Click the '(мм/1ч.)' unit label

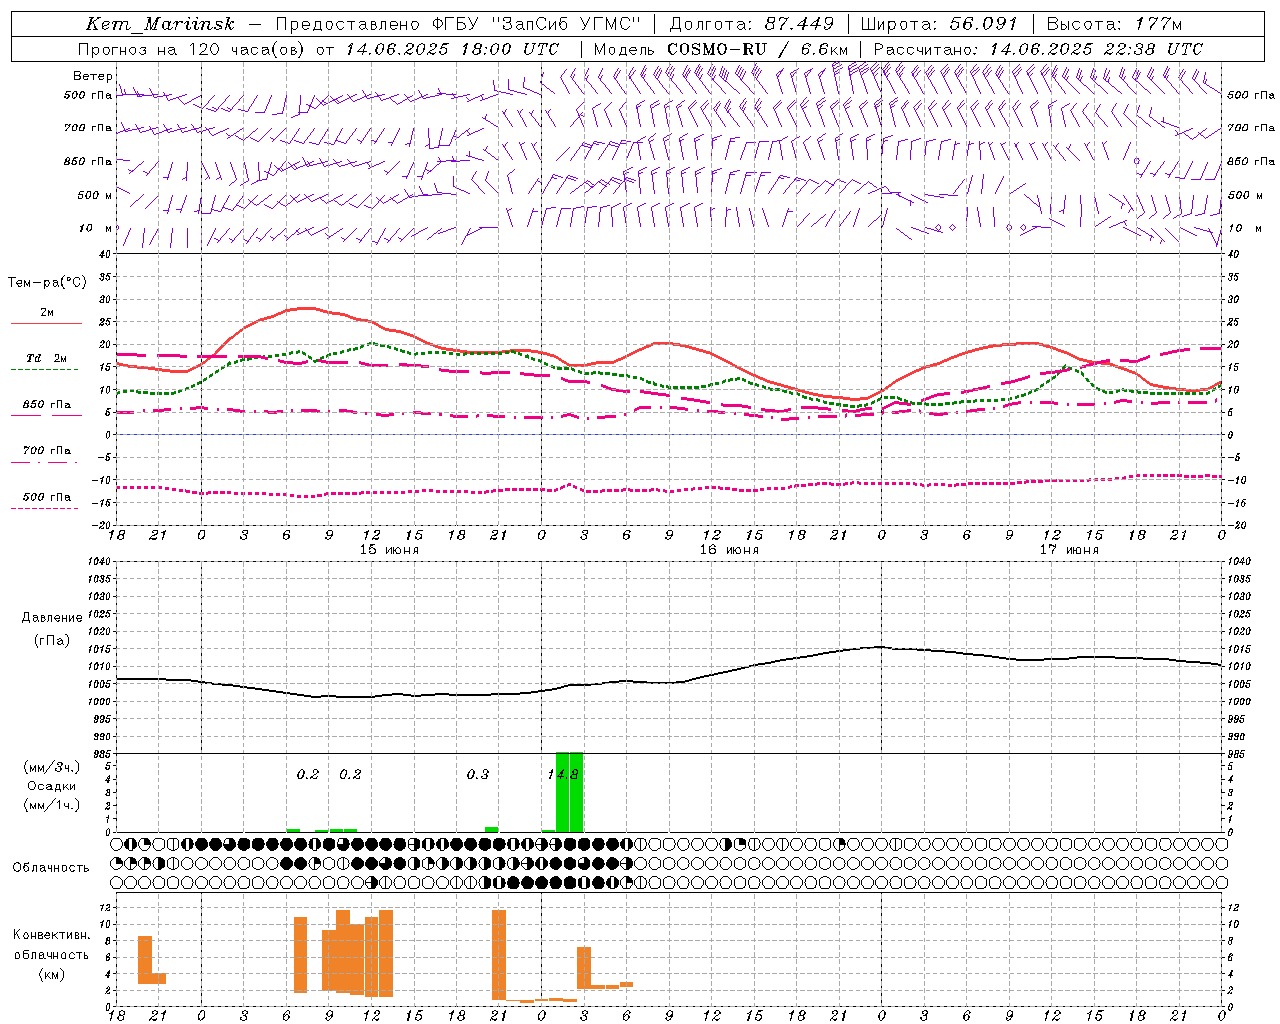point(51,805)
